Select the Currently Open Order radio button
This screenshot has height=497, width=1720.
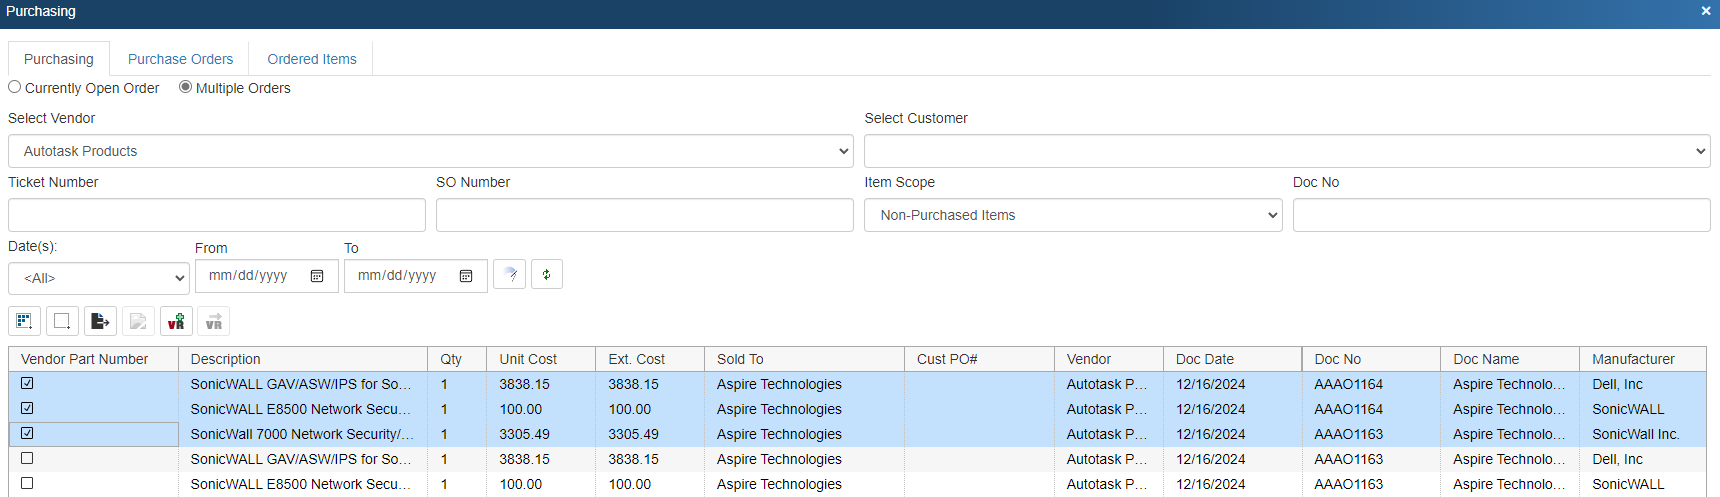pyautogui.click(x=15, y=87)
